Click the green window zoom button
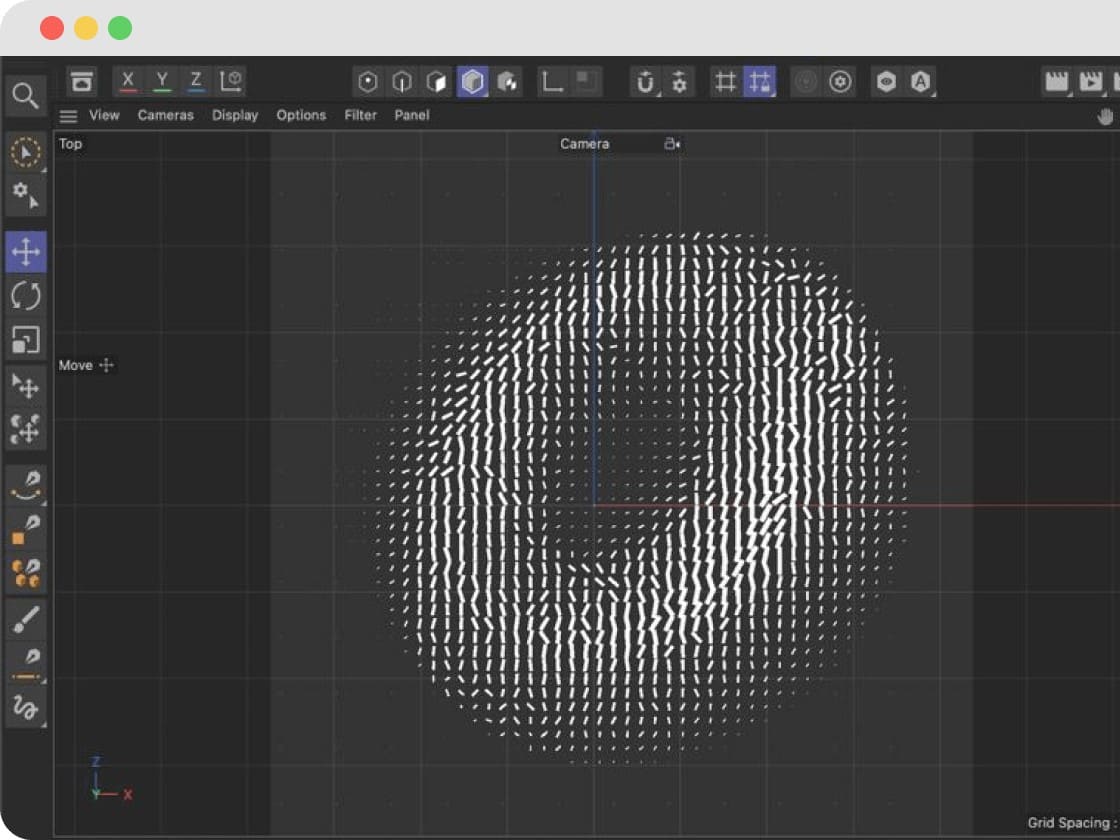Image resolution: width=1120 pixels, height=840 pixels. pyautogui.click(x=120, y=29)
